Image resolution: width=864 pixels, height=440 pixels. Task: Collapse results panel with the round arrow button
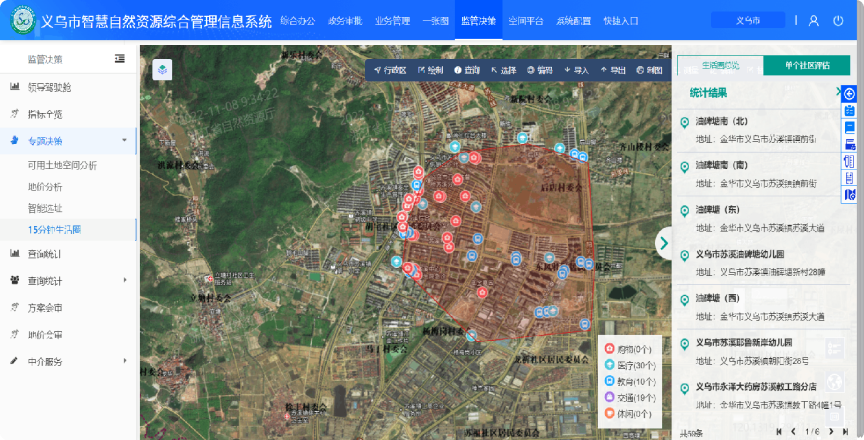[x=664, y=242]
